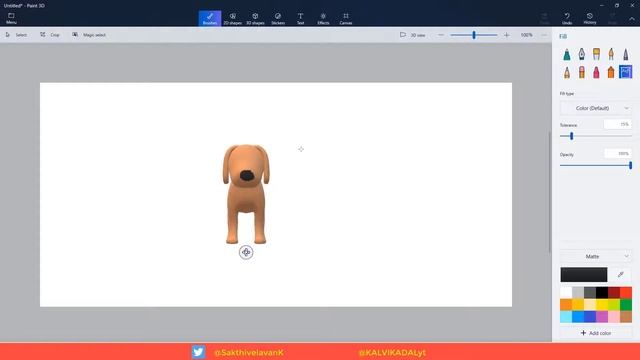The height and width of the screenshot is (360, 640).
Task: Click the zoom in plus button
Action: click(x=507, y=35)
